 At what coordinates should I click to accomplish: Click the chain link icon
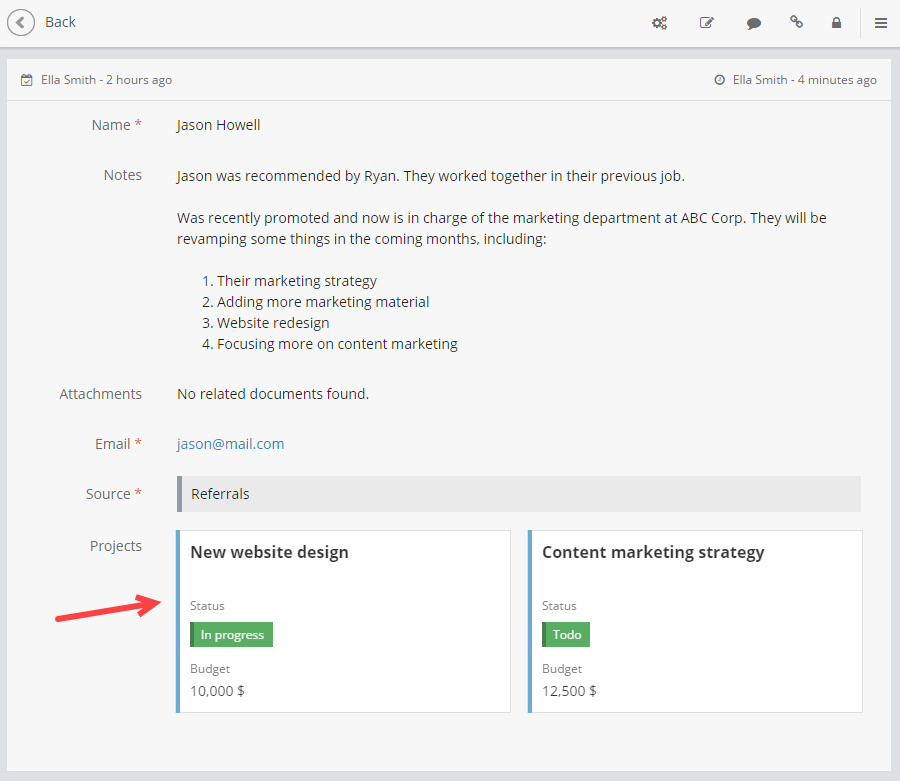pyautogui.click(x=796, y=22)
